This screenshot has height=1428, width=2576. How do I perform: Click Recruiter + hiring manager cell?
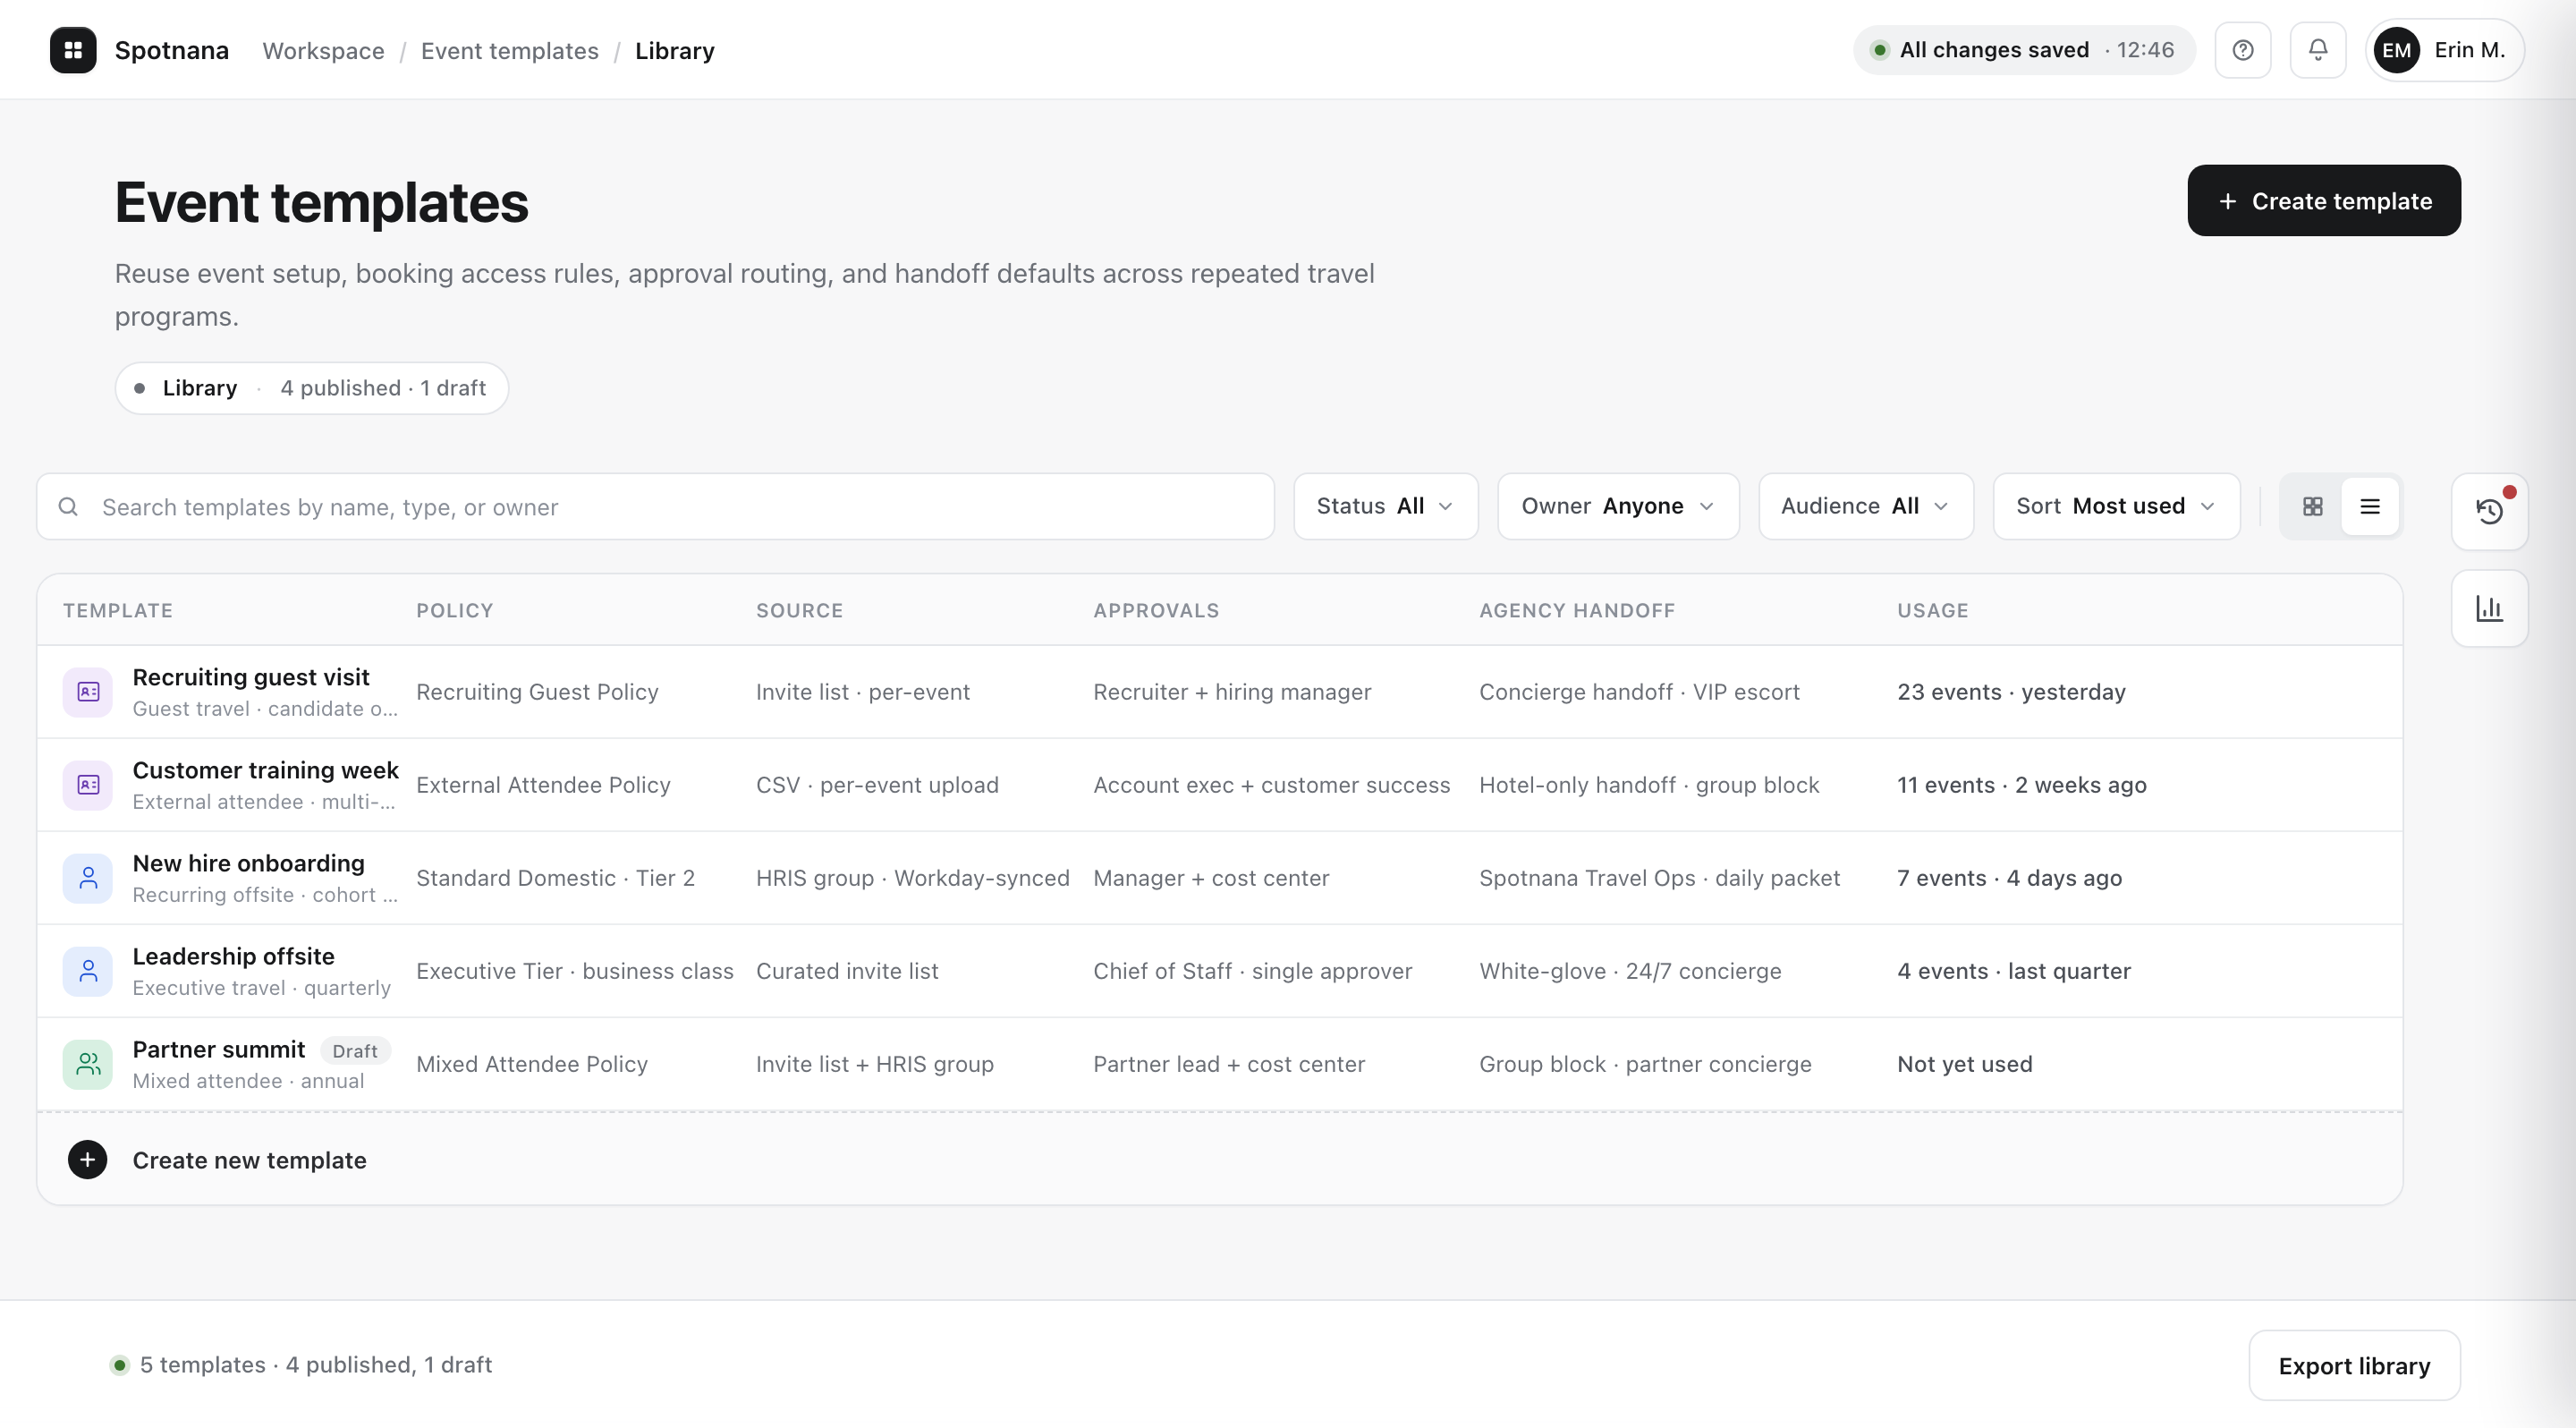click(x=1232, y=692)
